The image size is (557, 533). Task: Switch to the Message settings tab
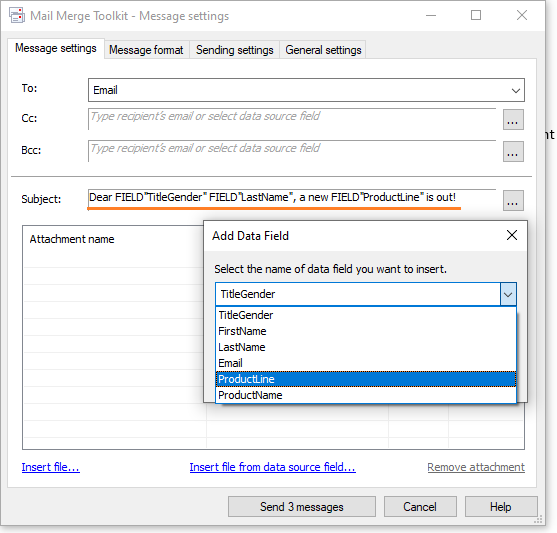[56, 48]
